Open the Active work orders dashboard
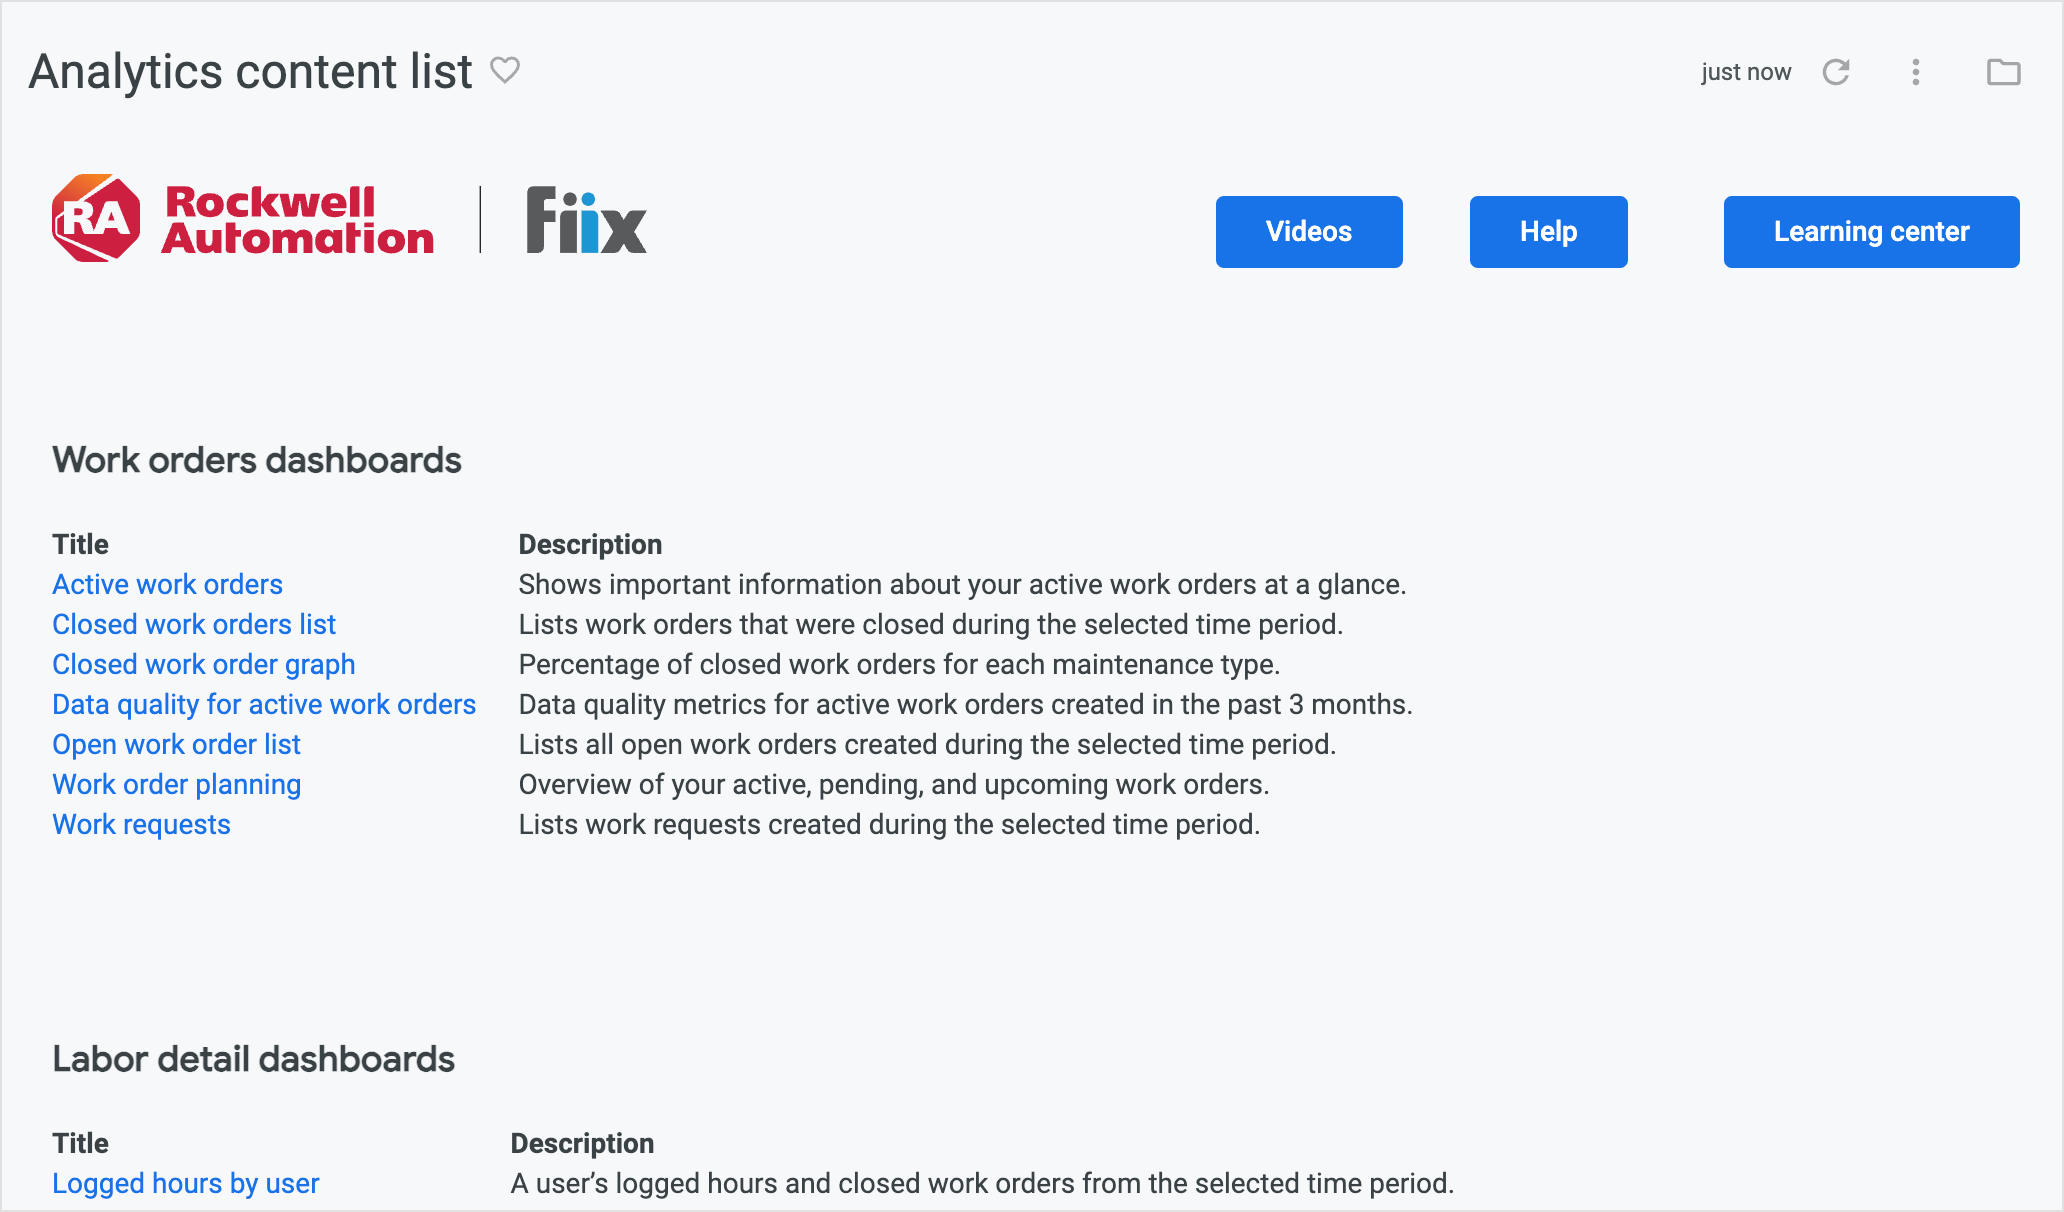Viewport: 2064px width, 1212px height. click(x=168, y=584)
